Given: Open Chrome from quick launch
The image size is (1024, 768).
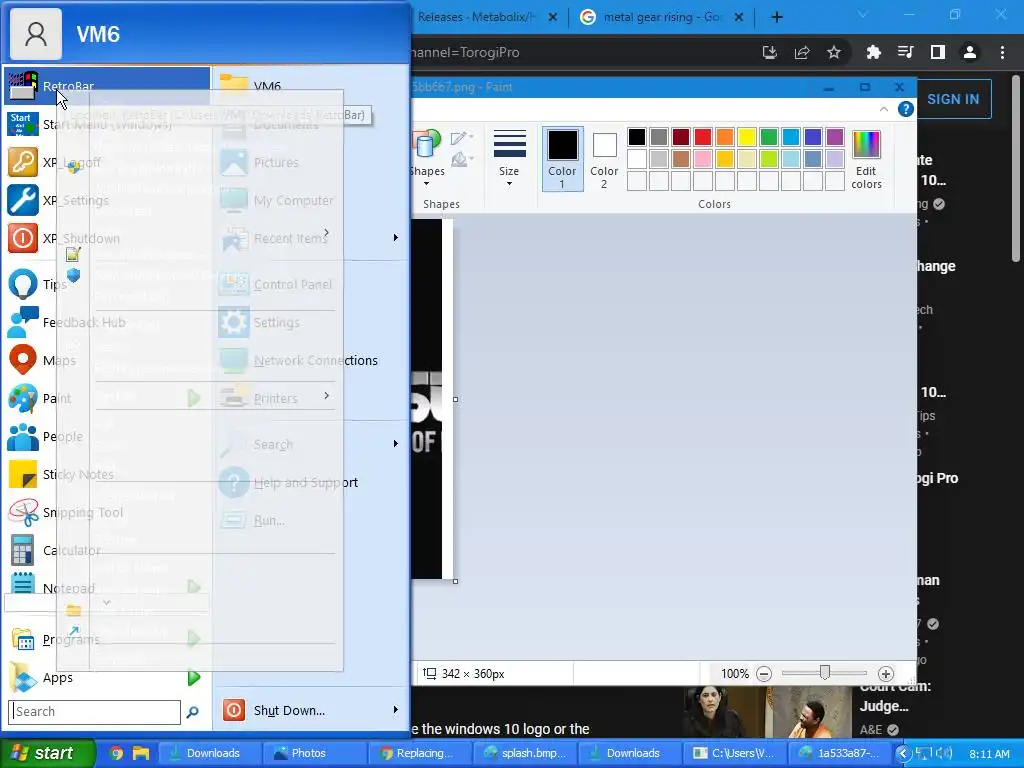Looking at the screenshot, I should coord(116,753).
